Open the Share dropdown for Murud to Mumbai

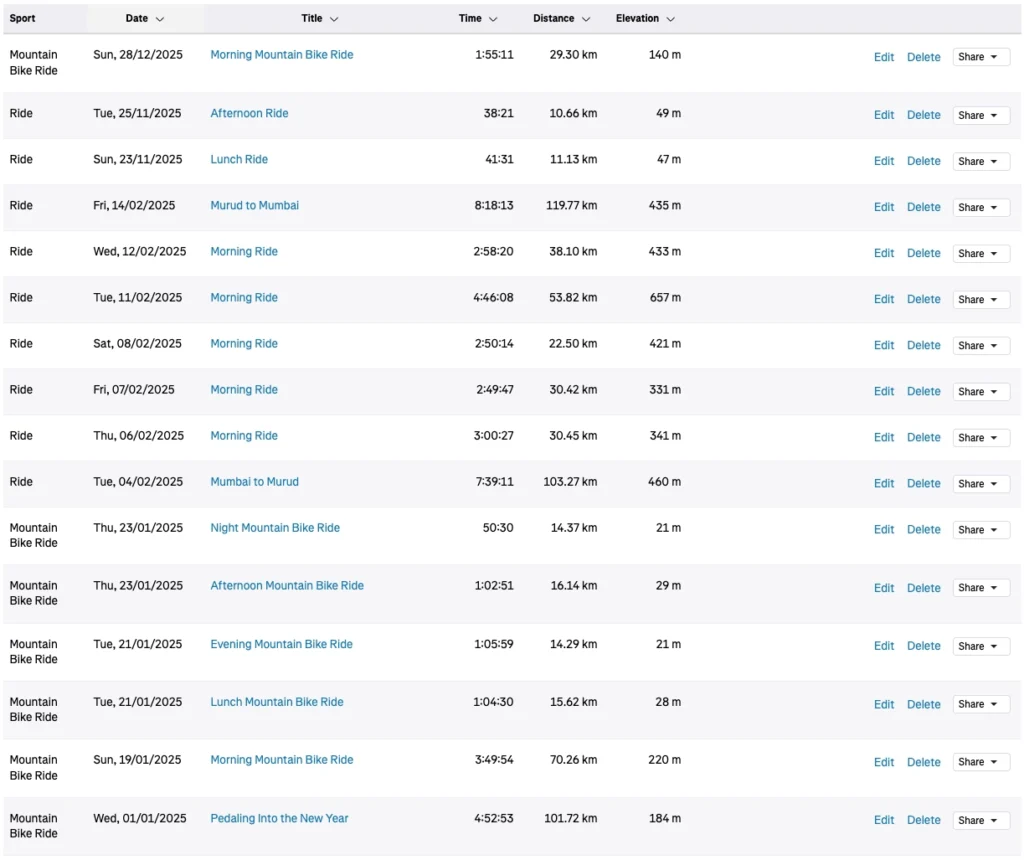pos(980,207)
